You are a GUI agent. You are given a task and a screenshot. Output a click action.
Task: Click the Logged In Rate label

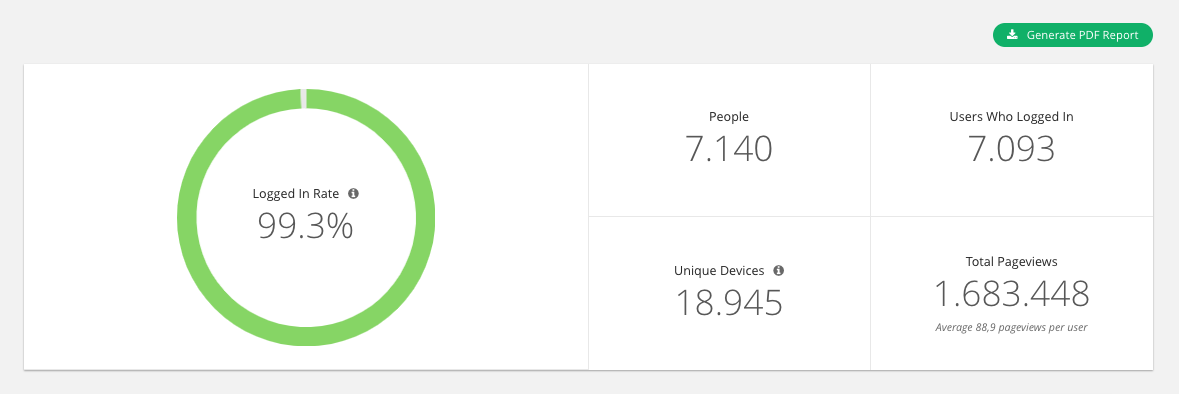coord(296,193)
